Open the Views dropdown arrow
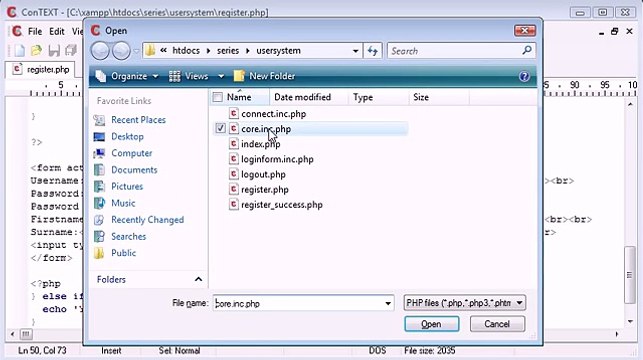This screenshot has height=360, width=643. point(221,76)
